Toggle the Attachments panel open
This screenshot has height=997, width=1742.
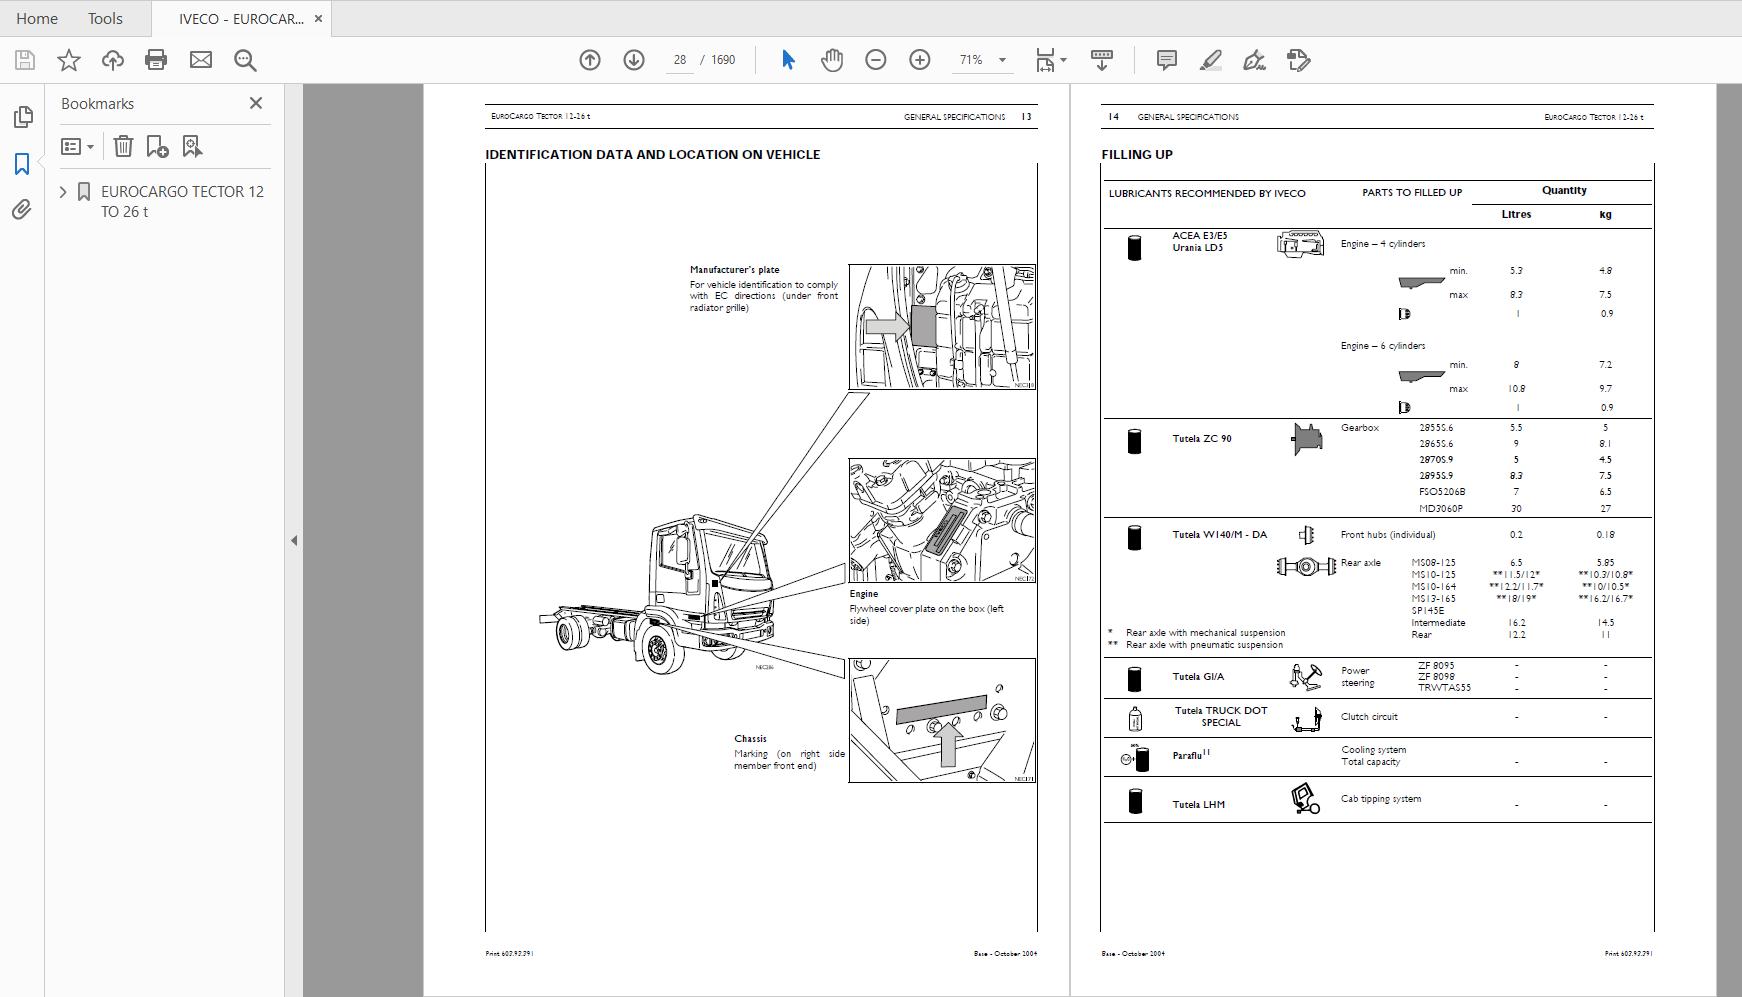(x=22, y=210)
